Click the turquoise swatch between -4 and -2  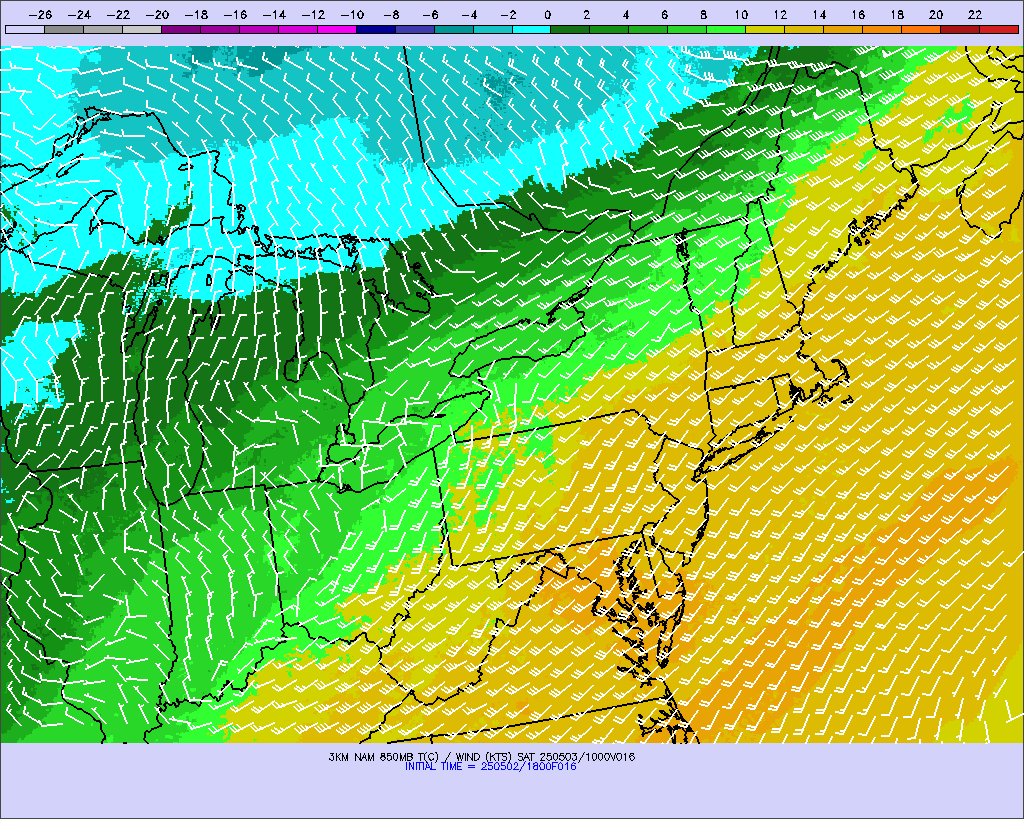click(x=493, y=29)
